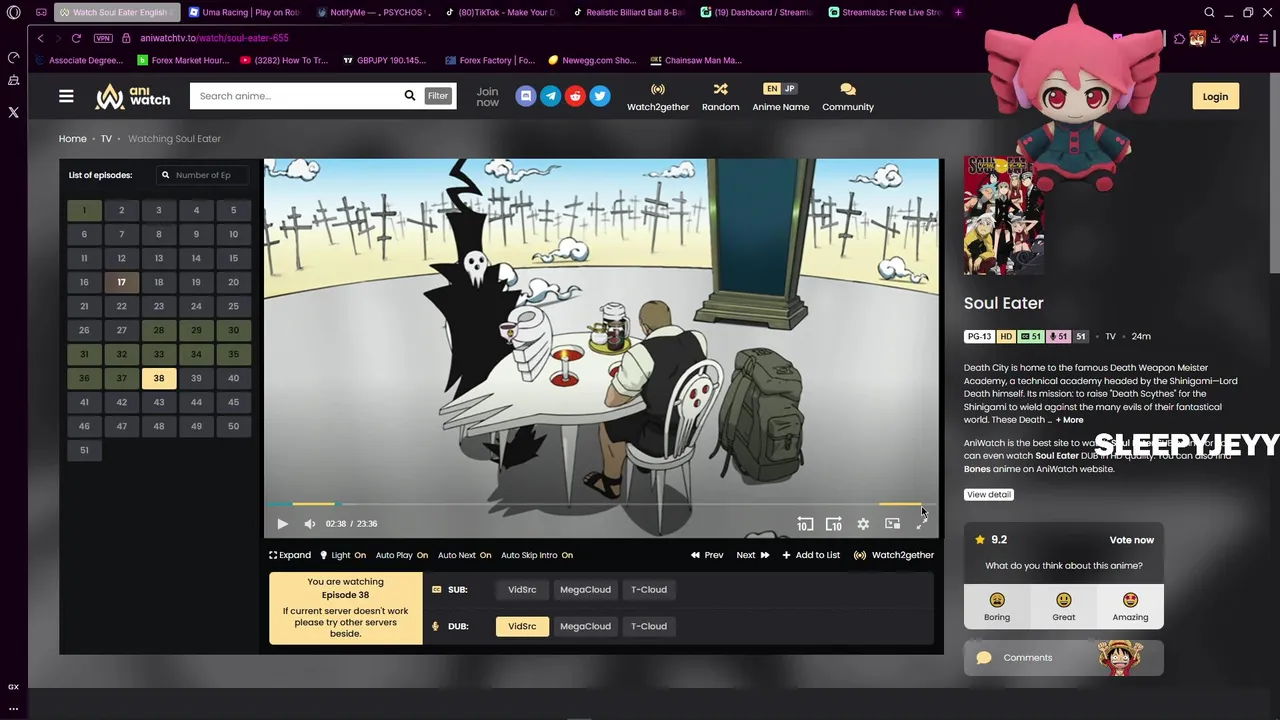Screen dimensions: 1280x720
Task: Select DUB T-Cloud server
Action: [x=649, y=626]
